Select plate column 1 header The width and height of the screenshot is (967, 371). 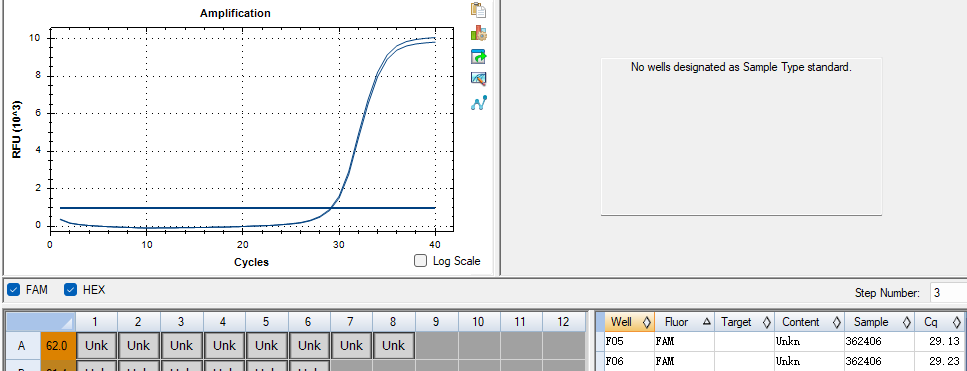pos(96,322)
